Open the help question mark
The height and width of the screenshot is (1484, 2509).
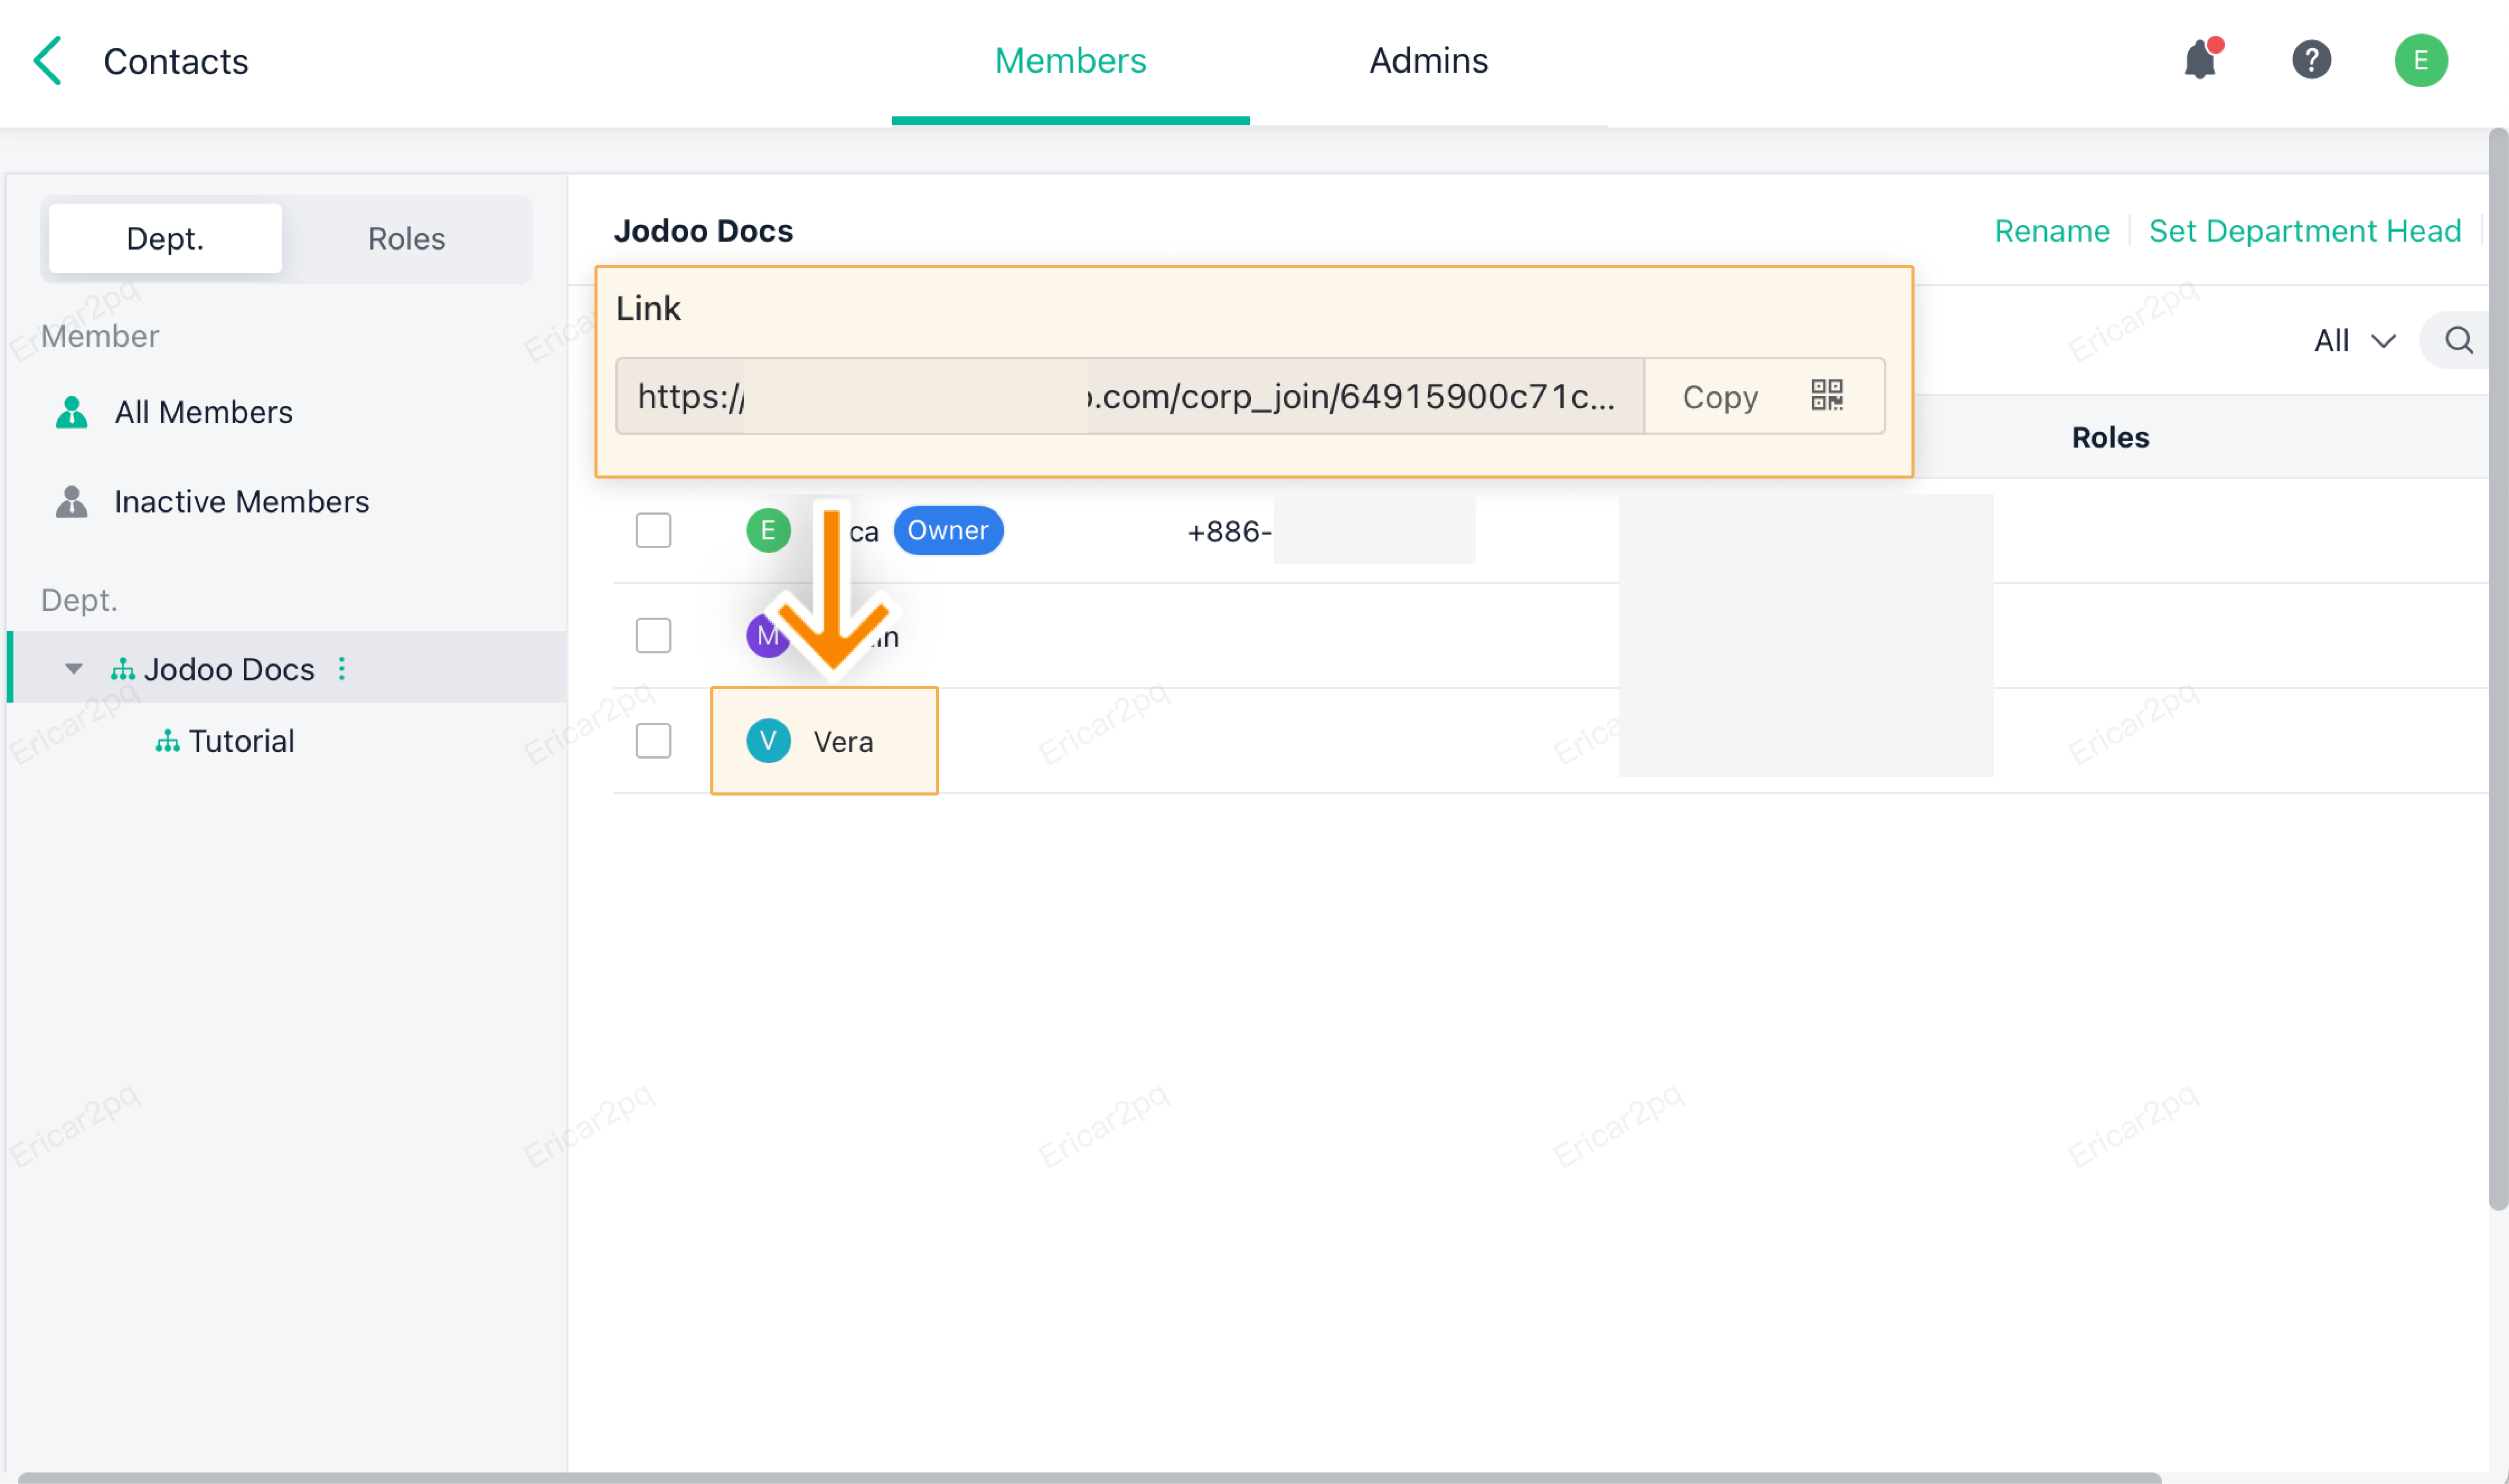coord(2311,60)
